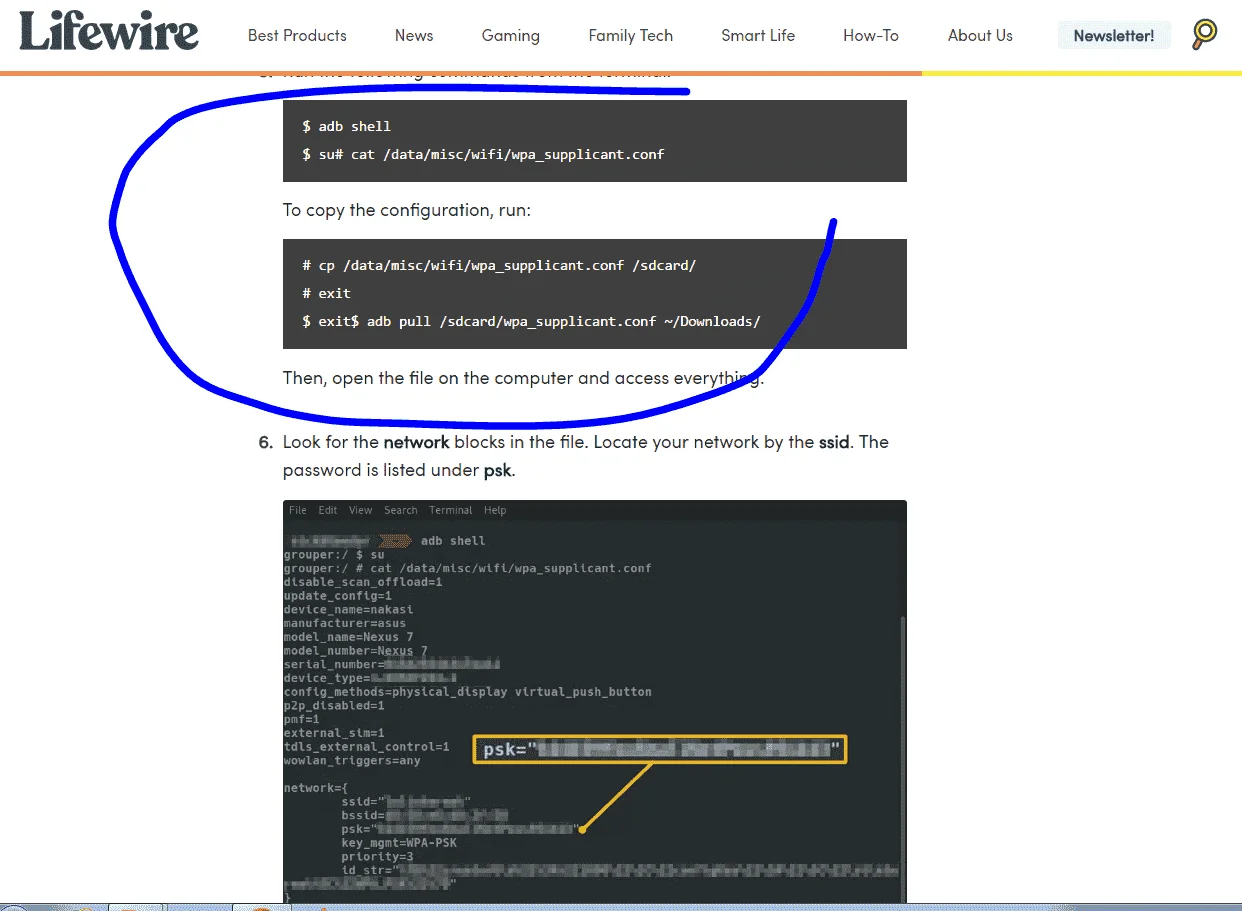Open the Smart Life menu

click(x=758, y=35)
